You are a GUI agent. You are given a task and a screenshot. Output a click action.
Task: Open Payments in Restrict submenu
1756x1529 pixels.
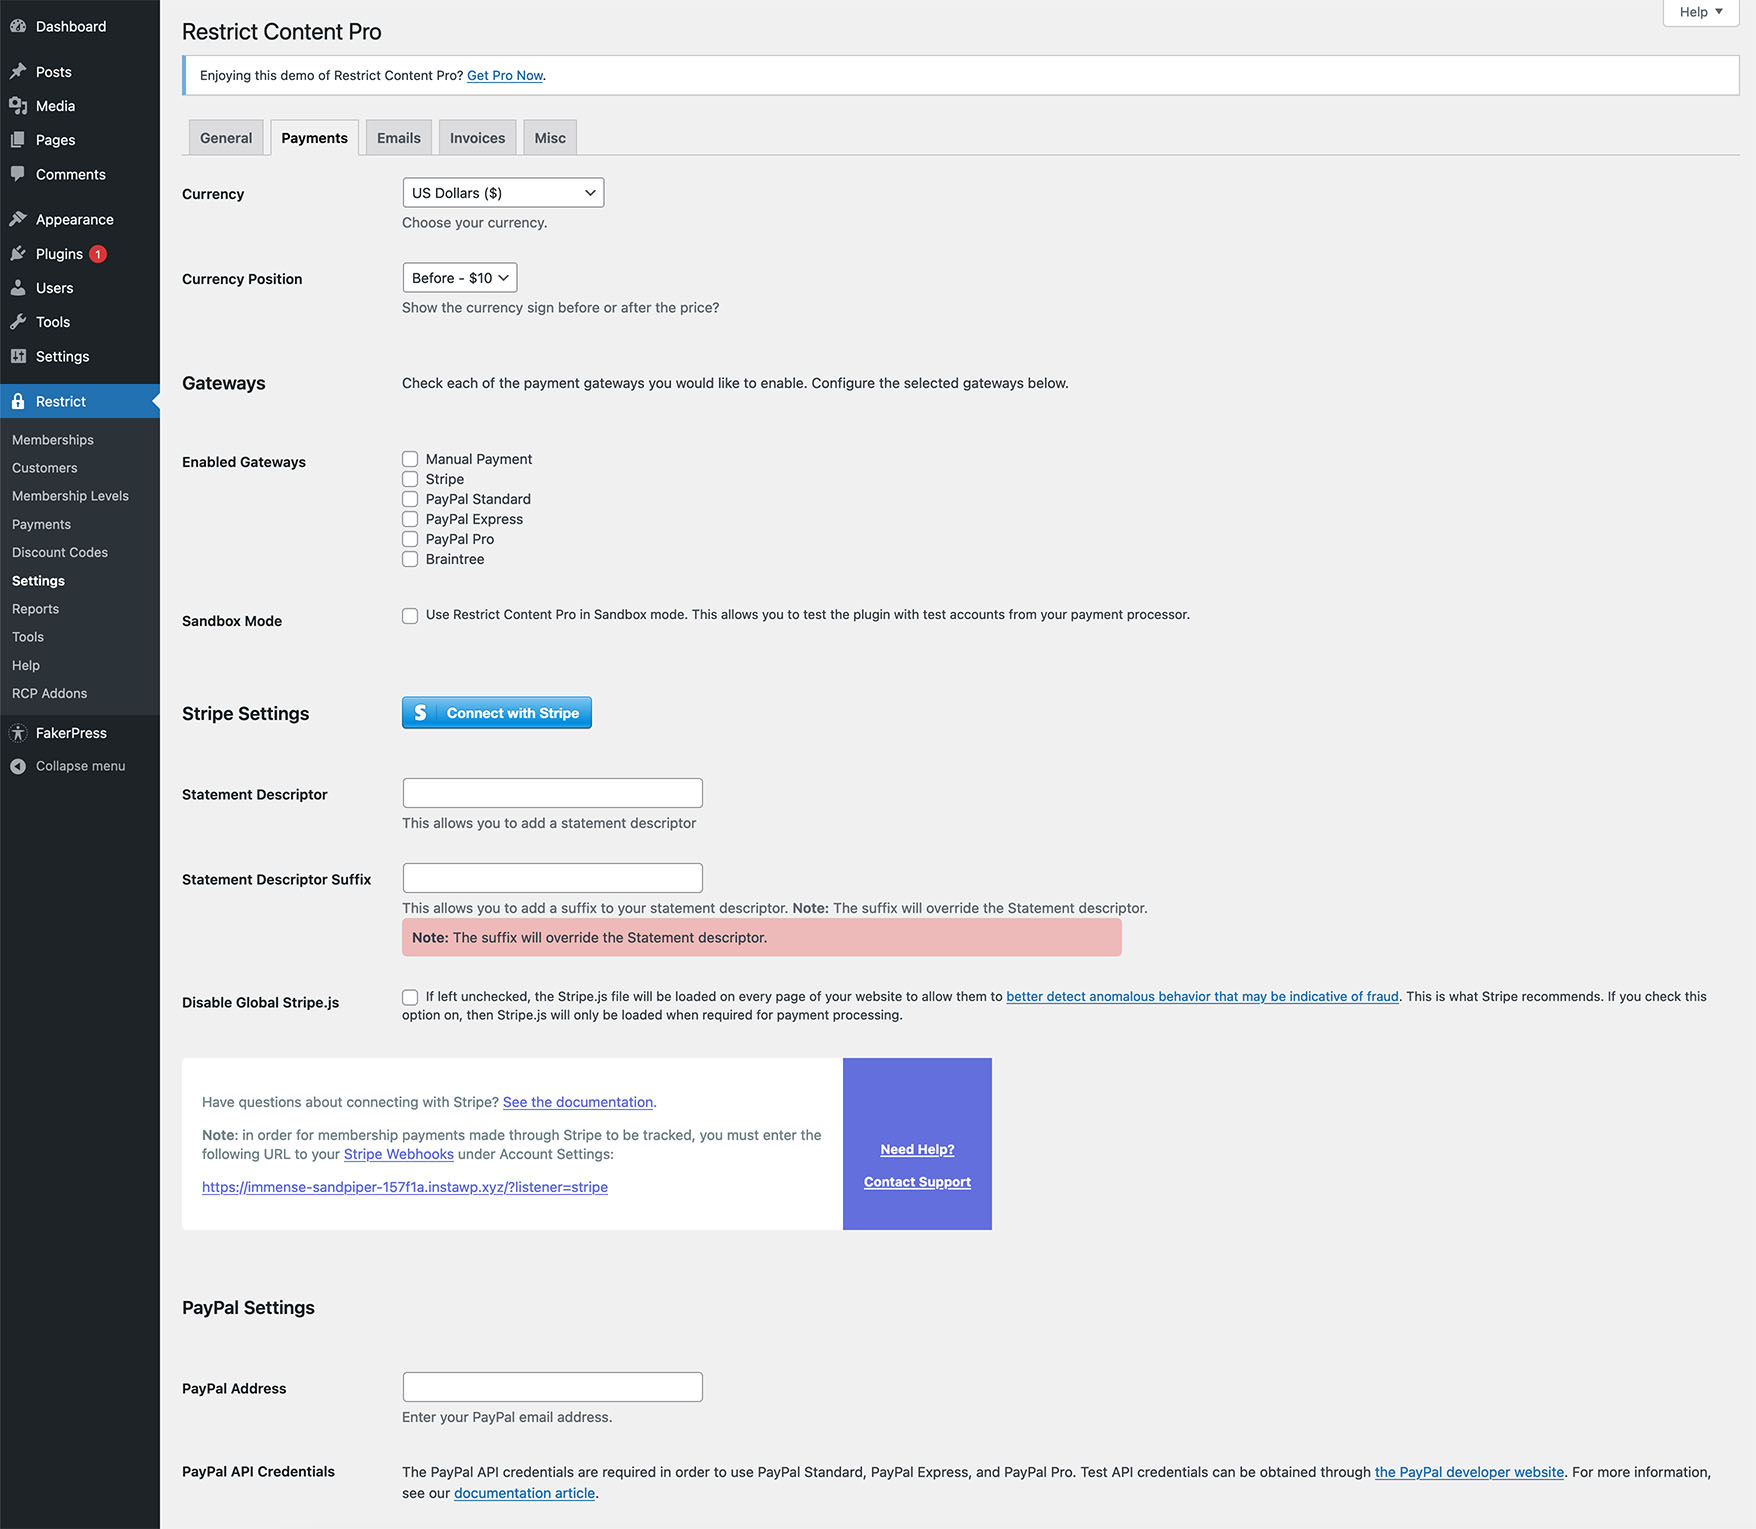(x=41, y=524)
